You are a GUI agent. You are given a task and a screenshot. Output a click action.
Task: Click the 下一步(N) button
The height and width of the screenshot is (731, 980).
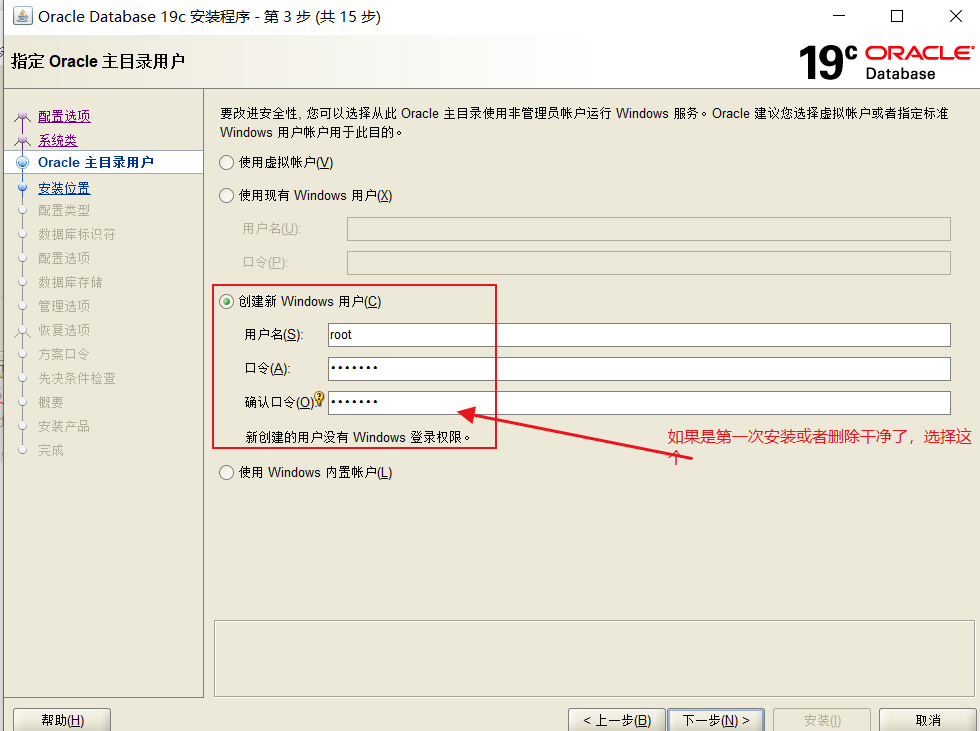[716, 721]
